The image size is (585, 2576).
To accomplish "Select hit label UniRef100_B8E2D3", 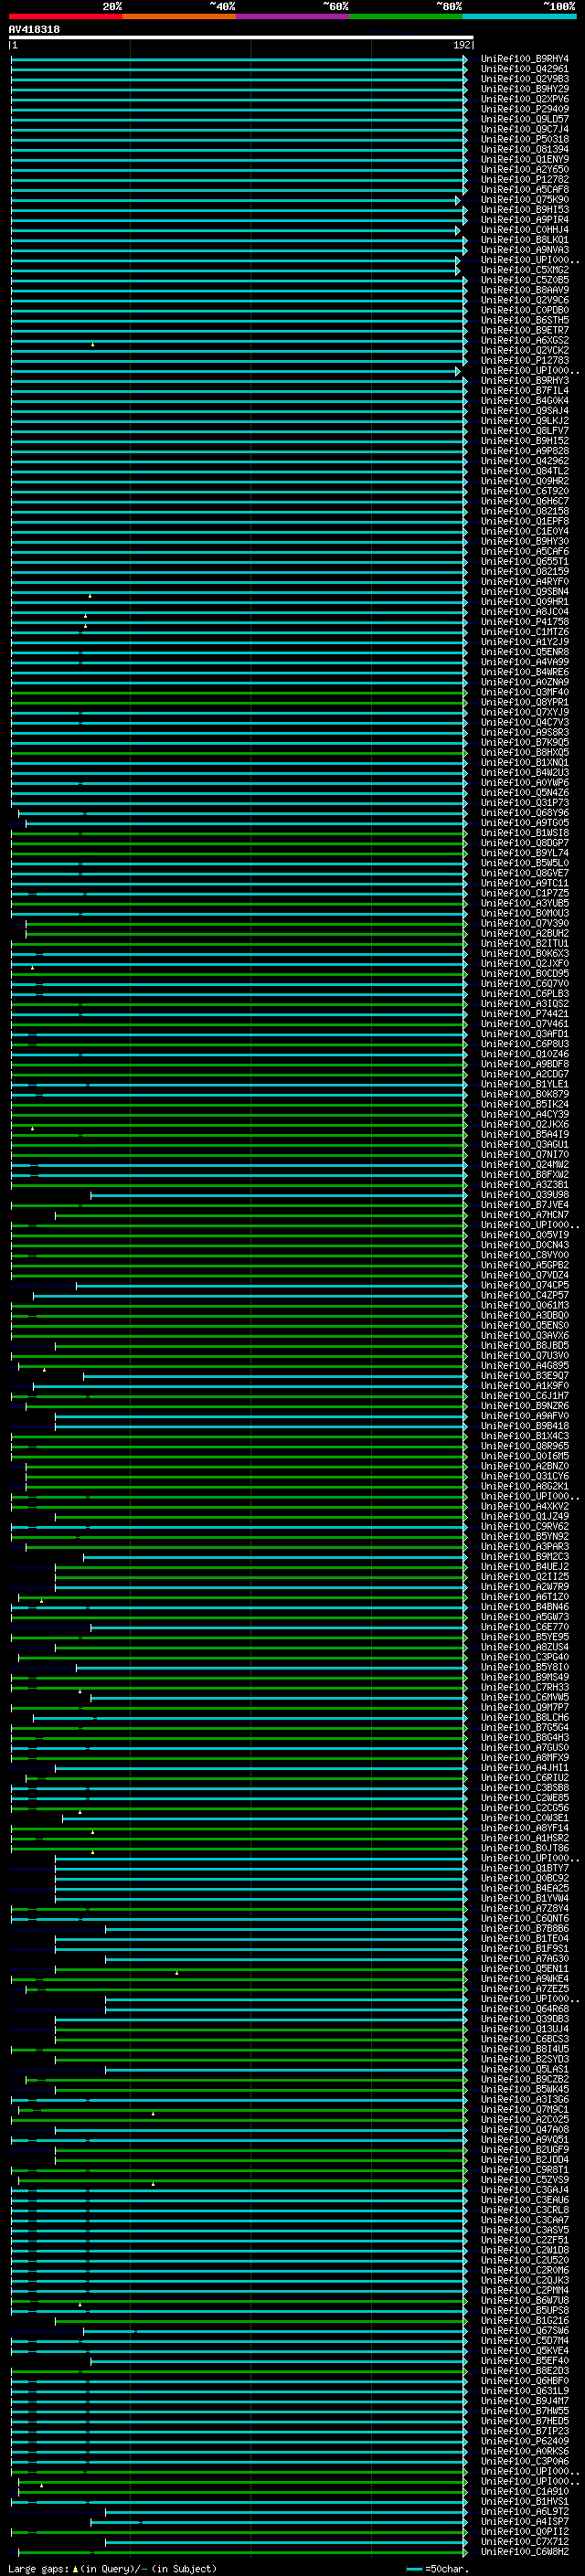I will 524,2370.
